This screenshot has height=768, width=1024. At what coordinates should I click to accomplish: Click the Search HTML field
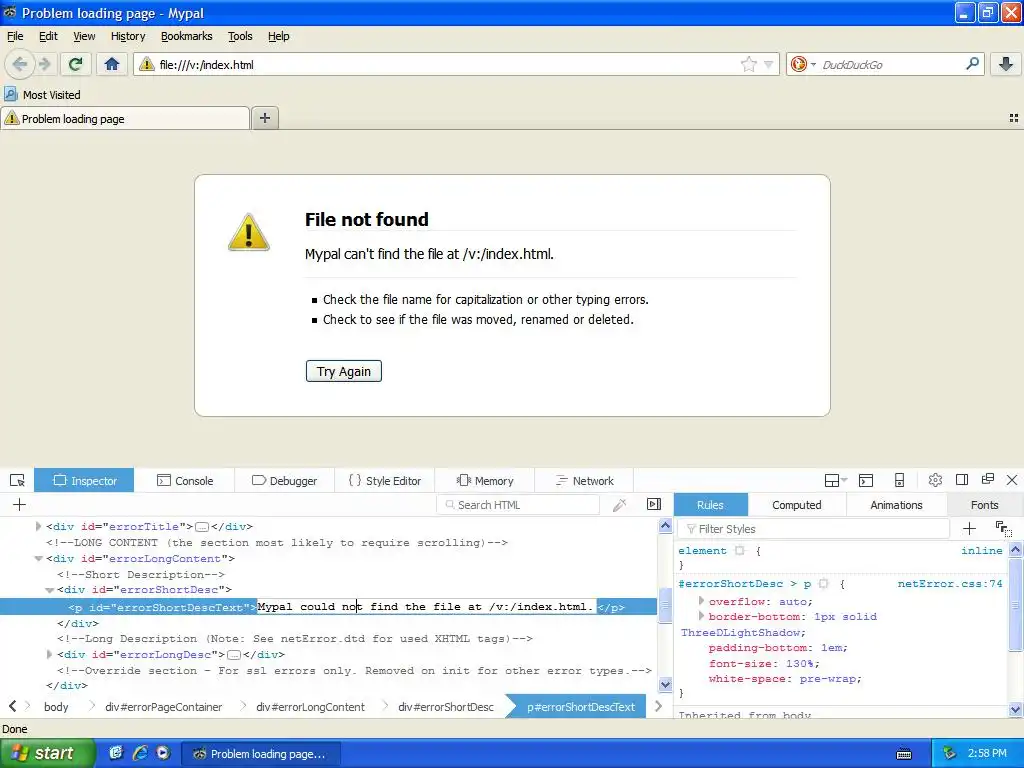click(x=518, y=505)
